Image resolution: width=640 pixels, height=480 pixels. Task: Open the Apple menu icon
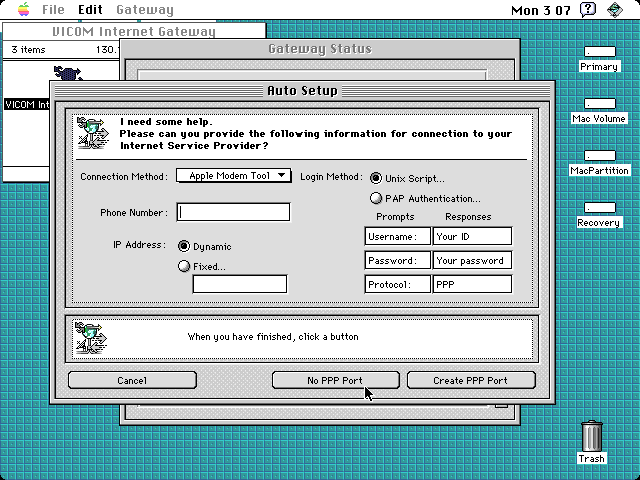coord(24,9)
